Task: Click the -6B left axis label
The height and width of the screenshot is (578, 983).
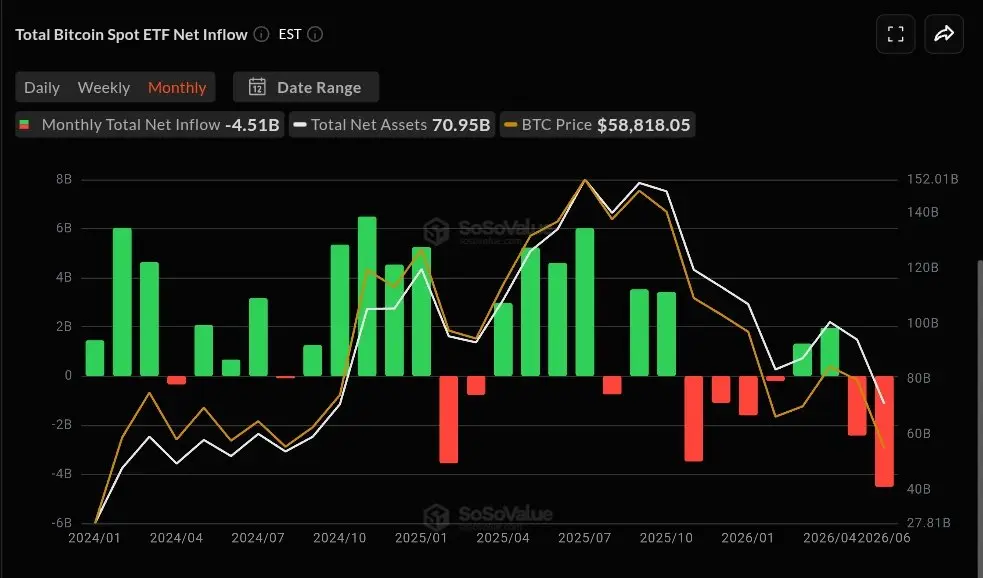Action: pyautogui.click(x=62, y=523)
